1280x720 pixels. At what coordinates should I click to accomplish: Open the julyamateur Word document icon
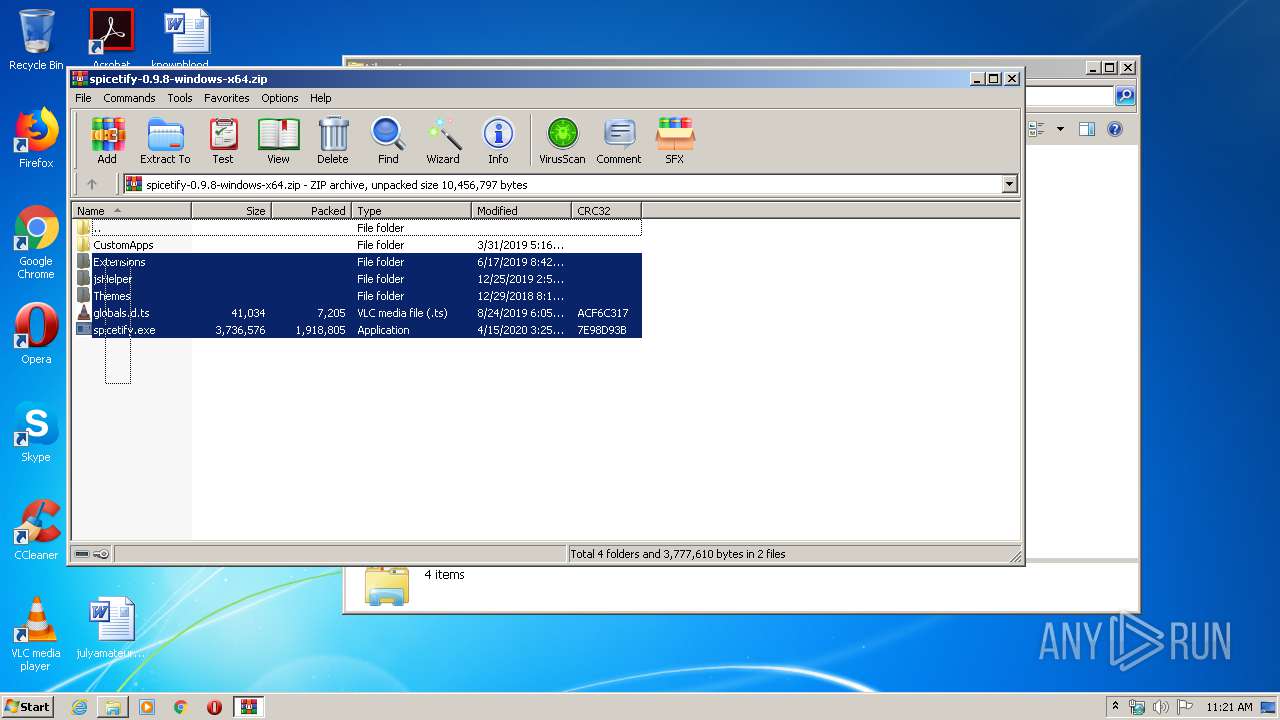(110, 628)
